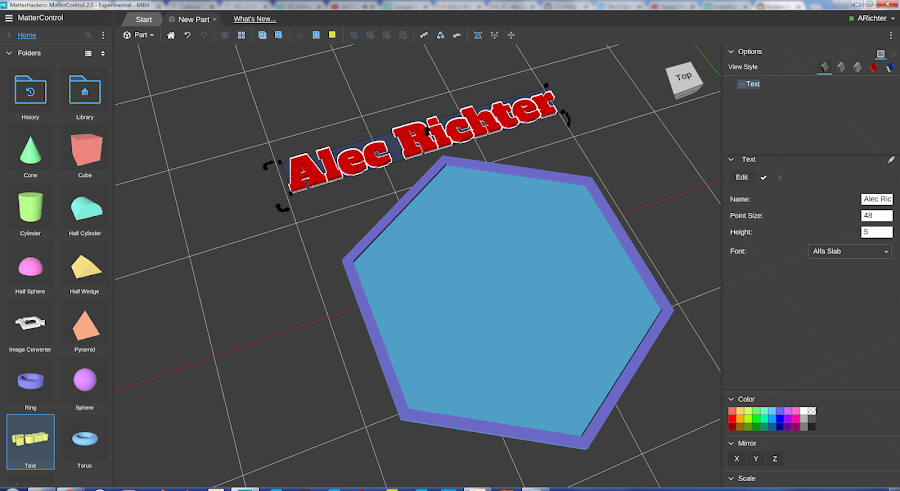
Task: Select the red materials view style
Action: (874, 67)
